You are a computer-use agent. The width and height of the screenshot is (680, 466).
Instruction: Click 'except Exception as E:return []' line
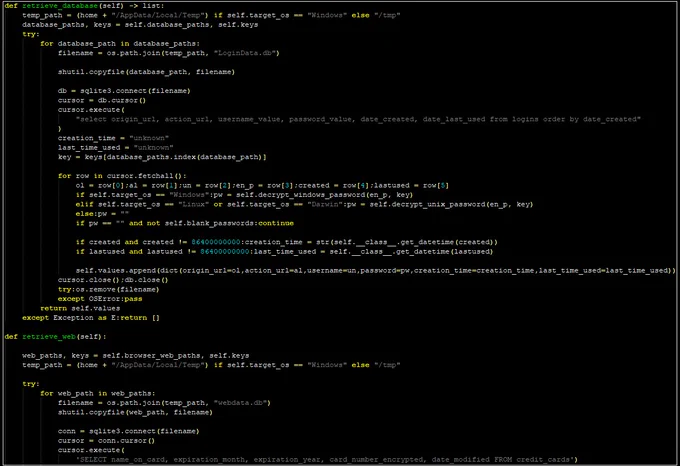tap(91, 318)
